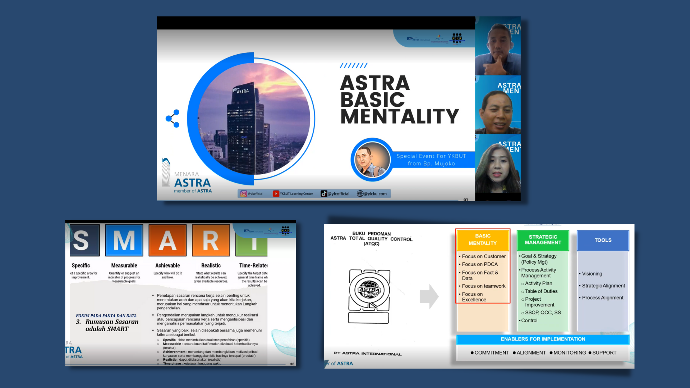Click the blue letter M Measurable tile
Screen dimensions: 690x388
[124, 241]
